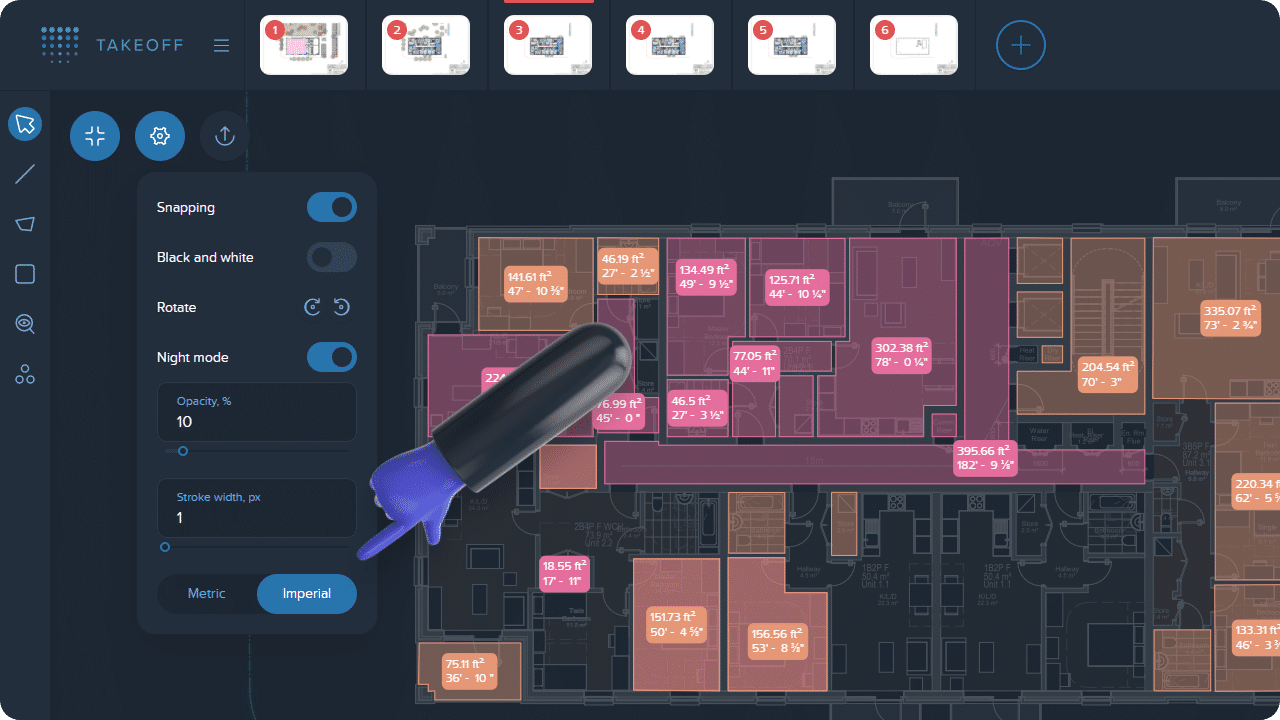The width and height of the screenshot is (1280, 720).
Task: Open the groups circles icon in sidebar
Action: point(25,375)
